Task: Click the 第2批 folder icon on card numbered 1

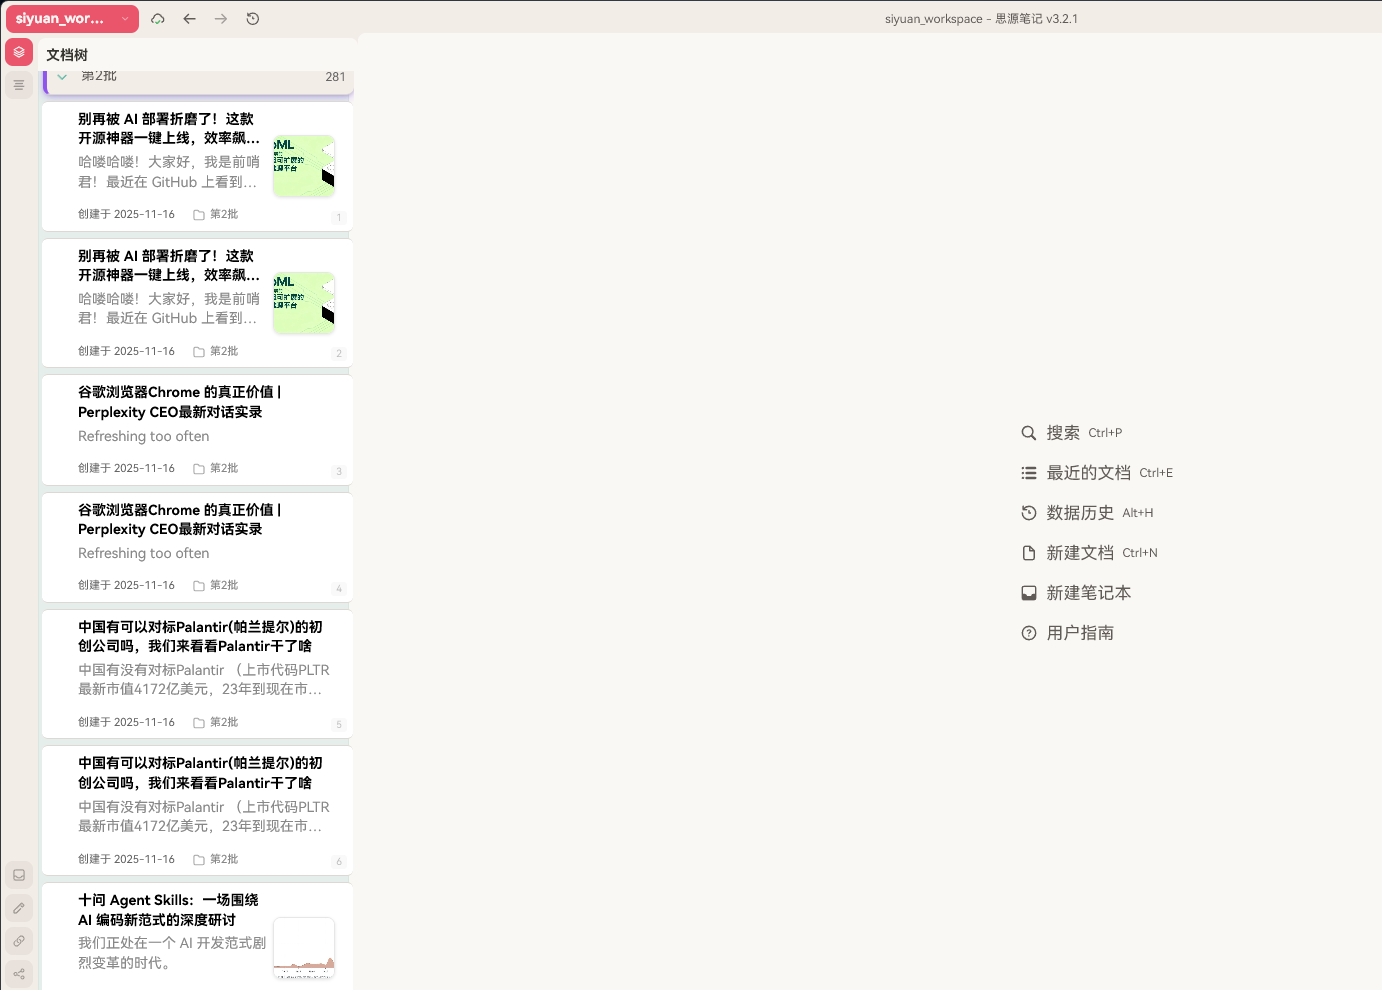Action: pyautogui.click(x=199, y=215)
